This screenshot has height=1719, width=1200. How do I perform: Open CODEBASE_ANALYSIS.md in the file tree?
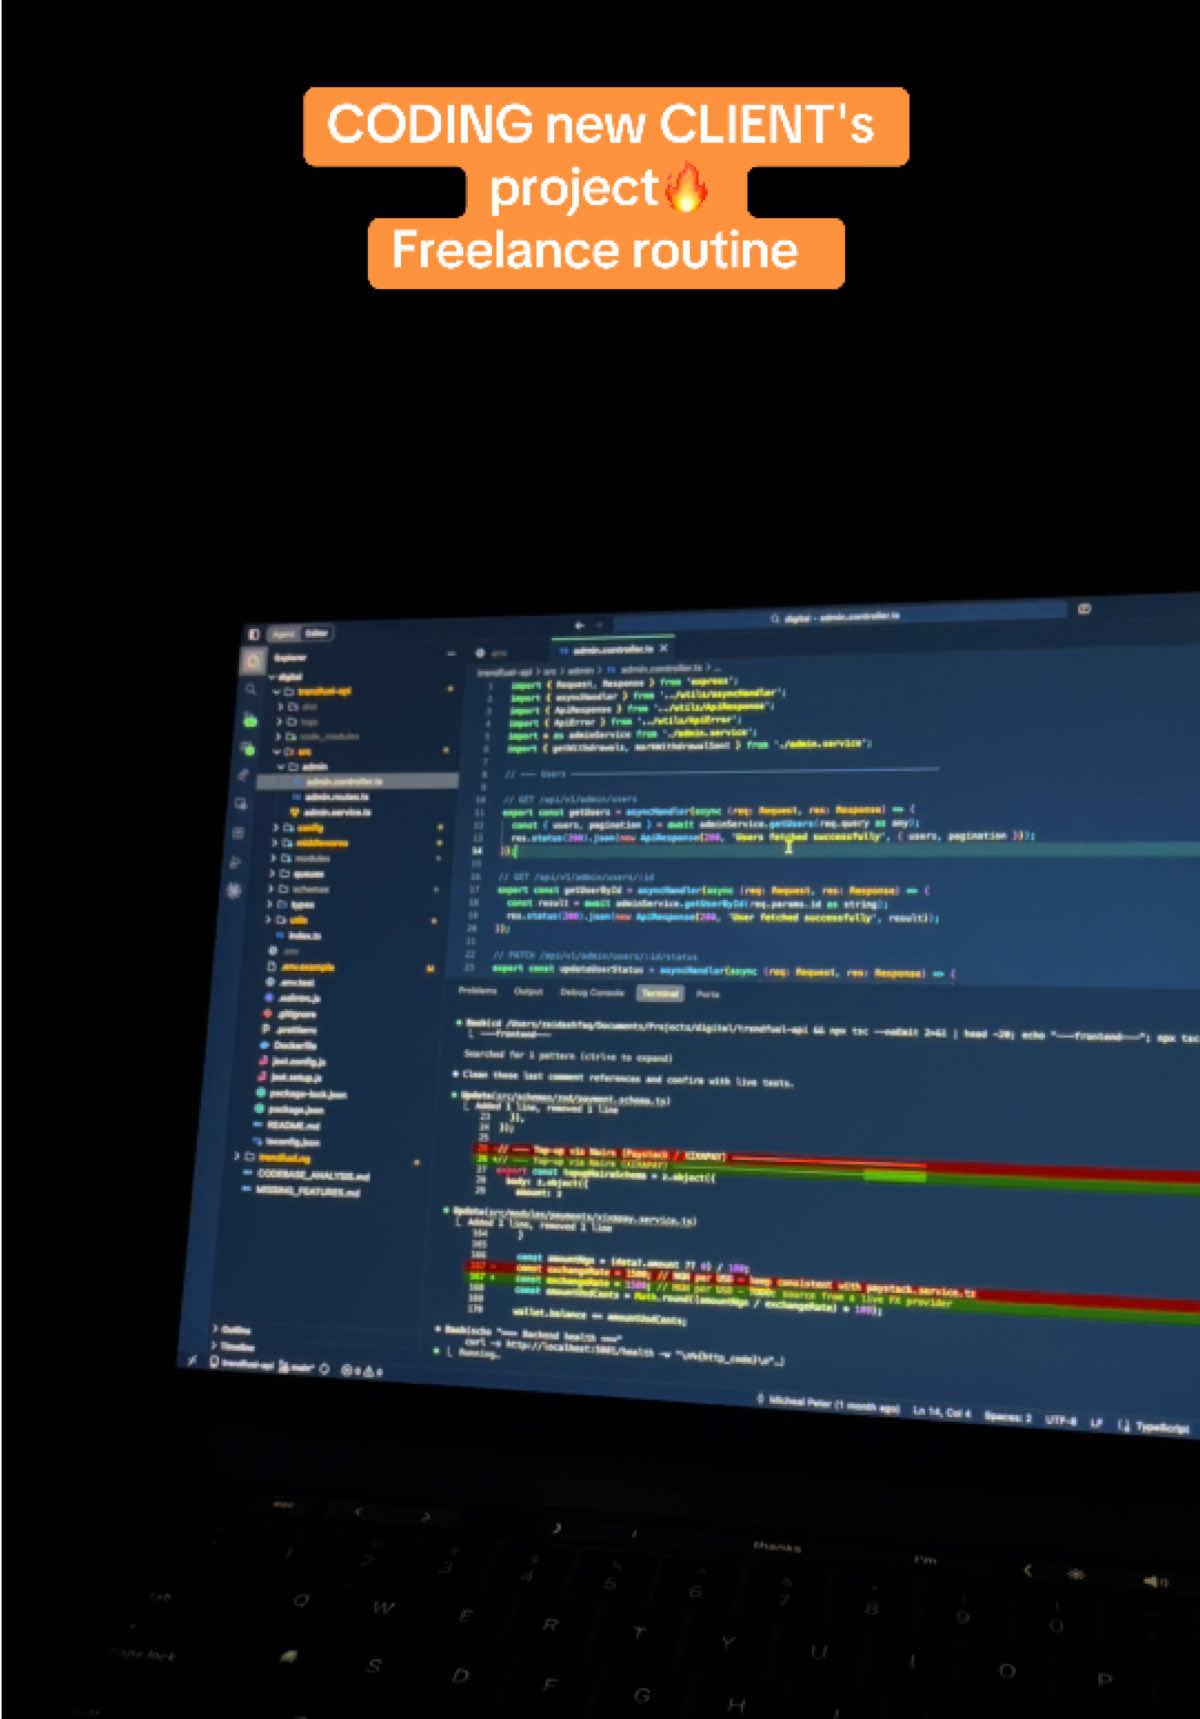306,1174
